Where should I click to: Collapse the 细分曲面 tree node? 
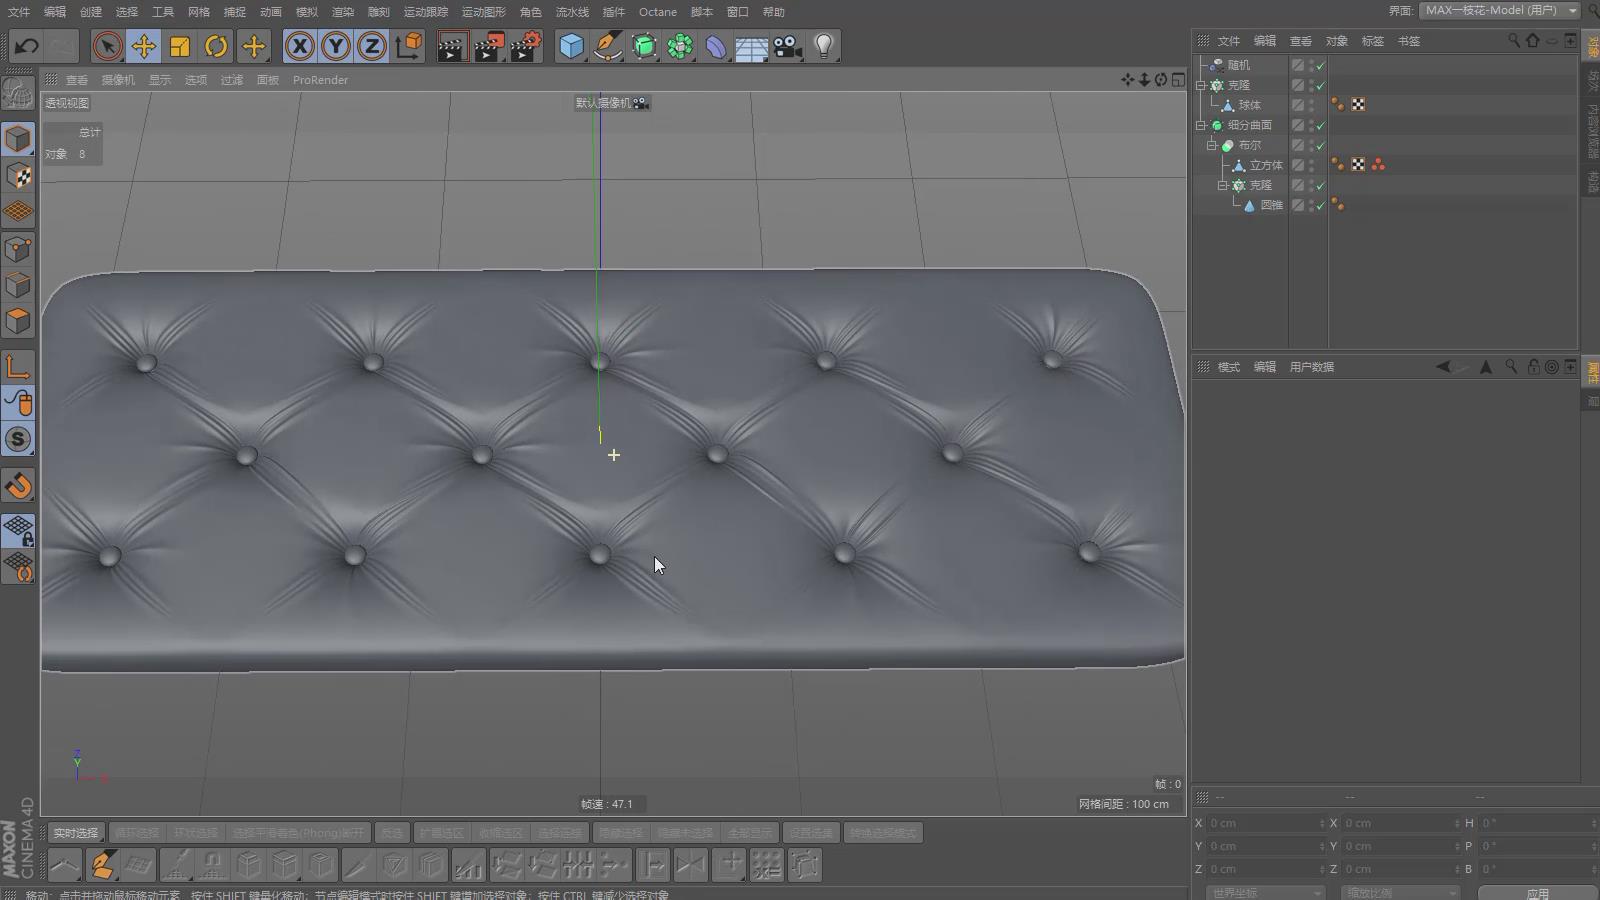point(1201,125)
